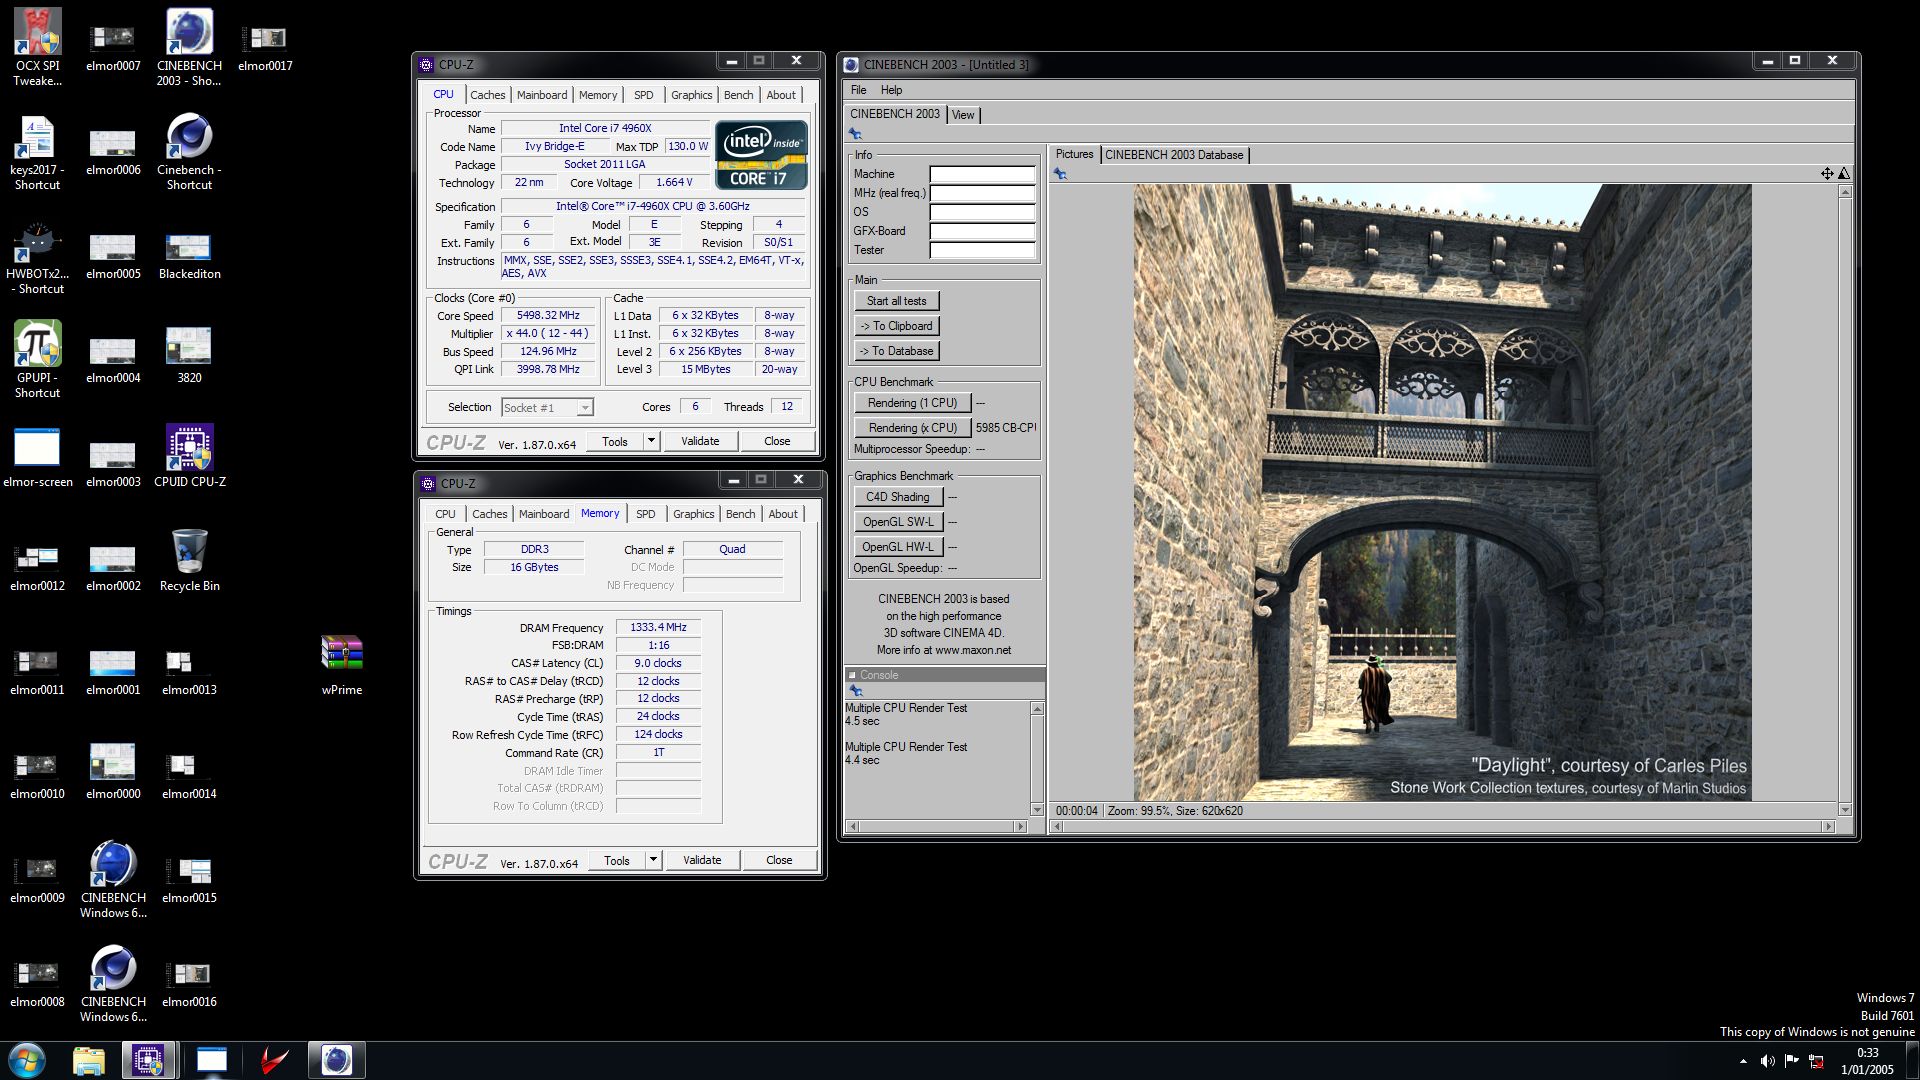Open CINEBENCH 2003 Database tab
Screen dimensions: 1920x1080
coord(1174,155)
